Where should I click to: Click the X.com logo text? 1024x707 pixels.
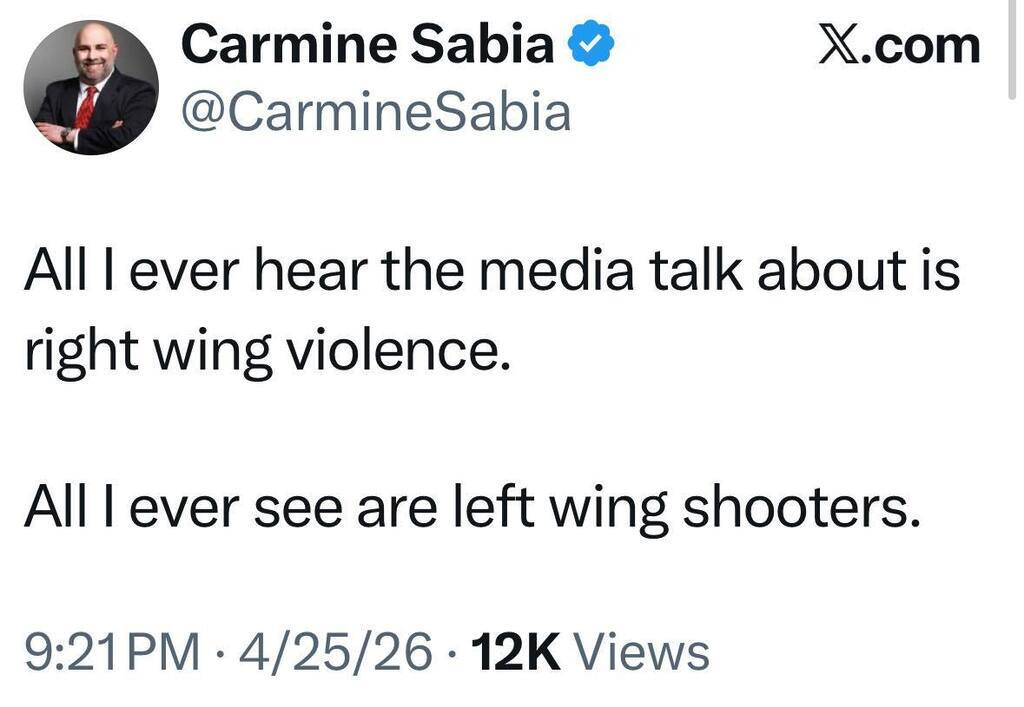(x=899, y=45)
